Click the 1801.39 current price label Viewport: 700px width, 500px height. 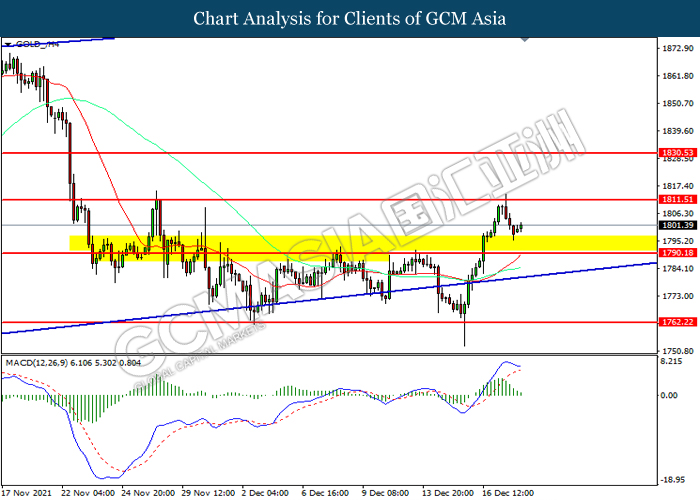pyautogui.click(x=678, y=225)
